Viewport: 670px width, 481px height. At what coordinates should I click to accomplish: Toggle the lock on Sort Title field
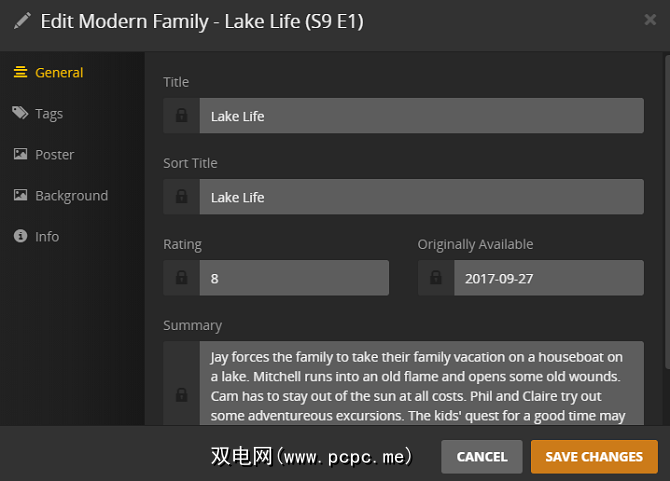(x=181, y=197)
